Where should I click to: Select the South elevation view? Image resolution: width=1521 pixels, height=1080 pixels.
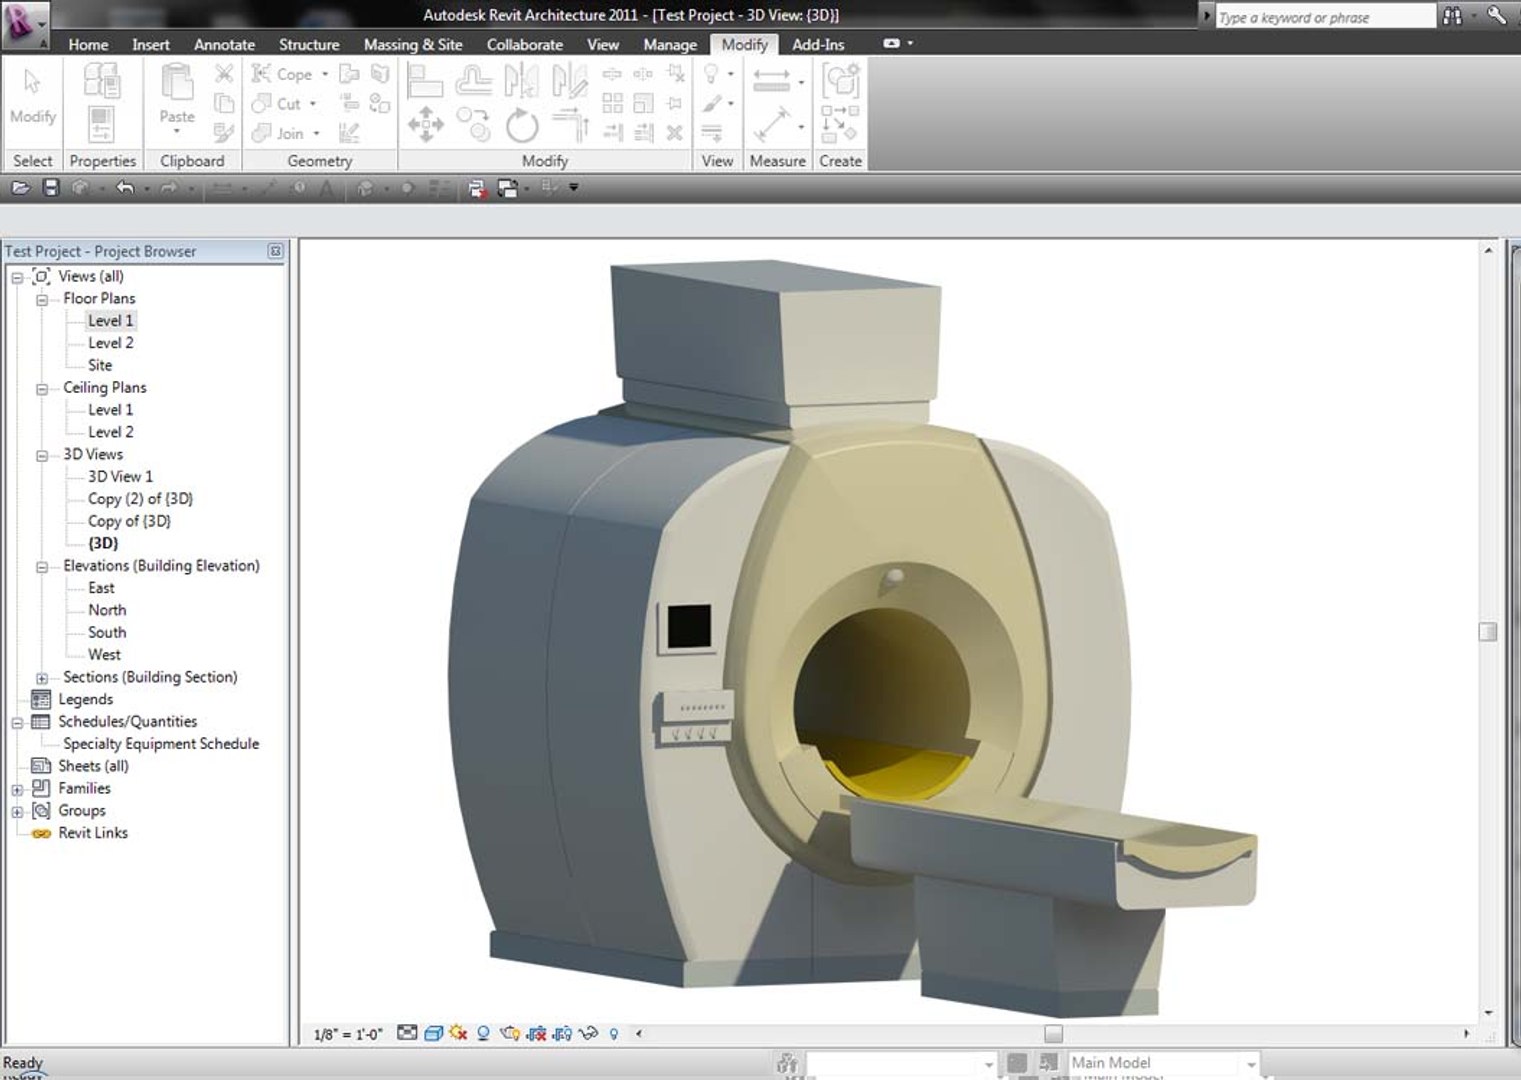107,632
